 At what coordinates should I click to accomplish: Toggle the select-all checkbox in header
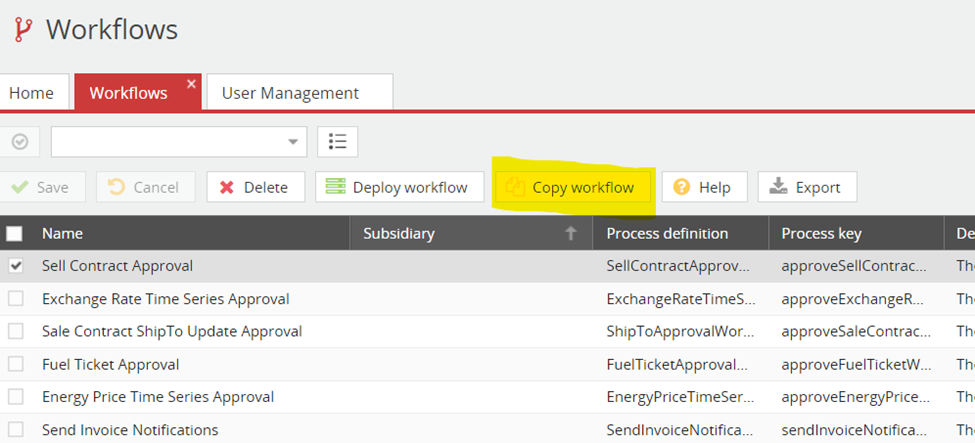[x=15, y=233]
